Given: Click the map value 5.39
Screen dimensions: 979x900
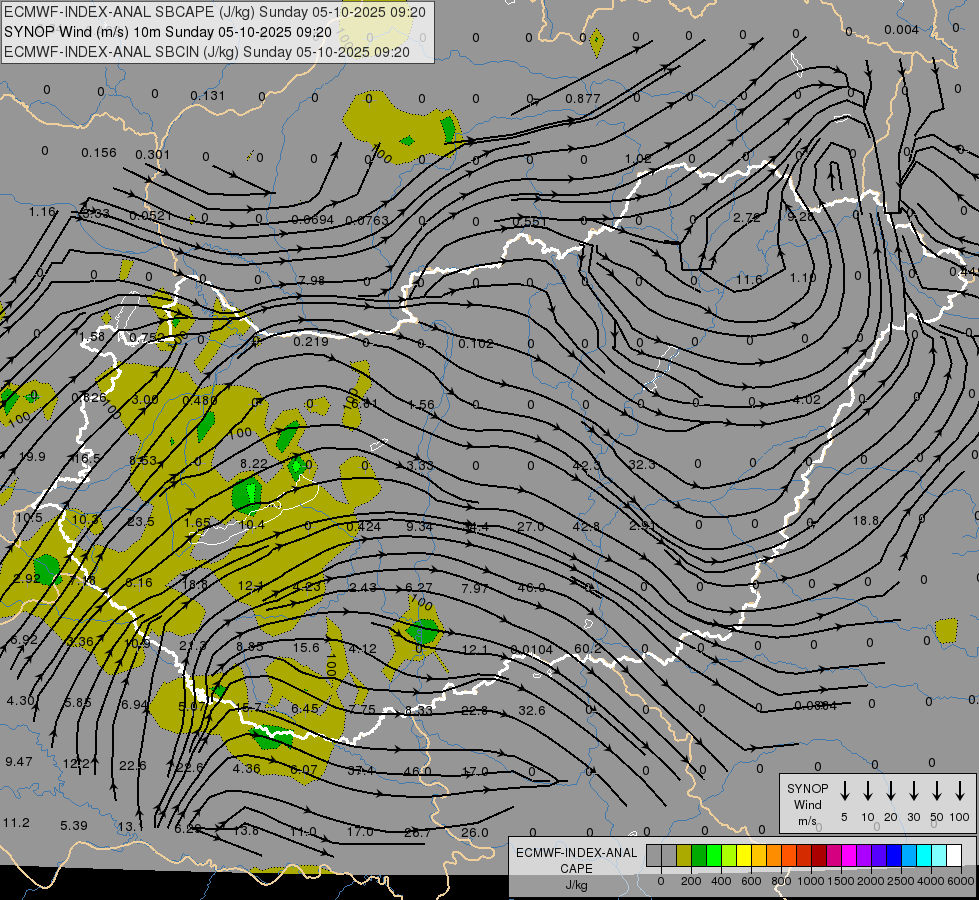Looking at the screenshot, I should [x=74, y=826].
